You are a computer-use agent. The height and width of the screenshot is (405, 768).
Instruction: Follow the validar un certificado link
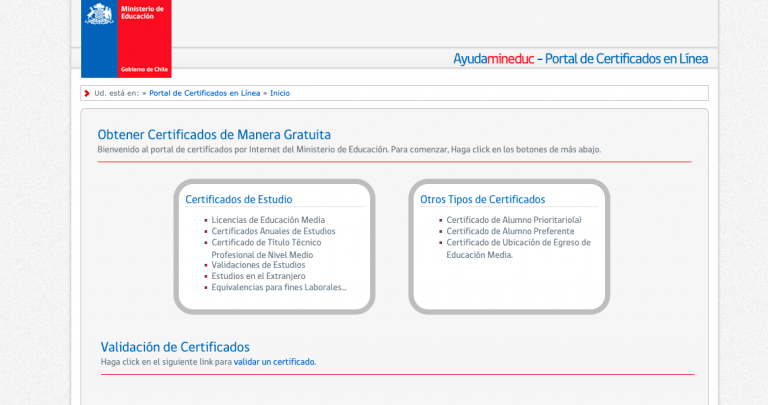(x=274, y=361)
